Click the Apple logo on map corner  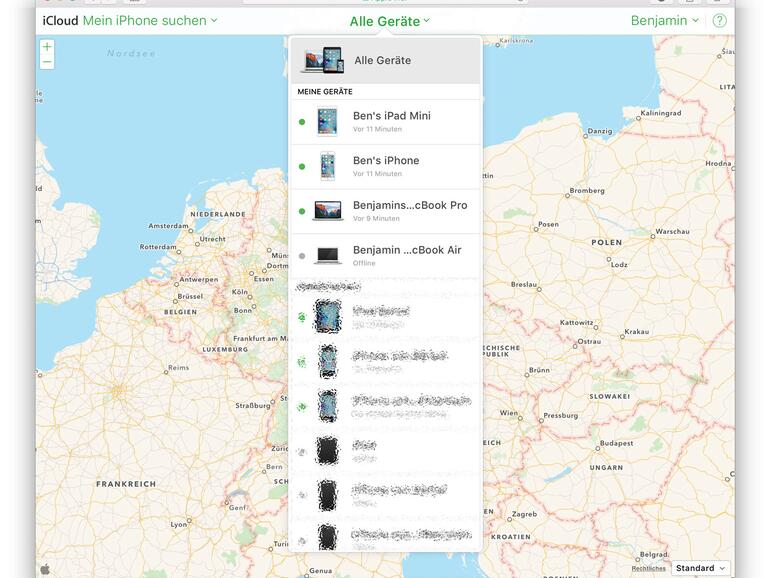45,570
